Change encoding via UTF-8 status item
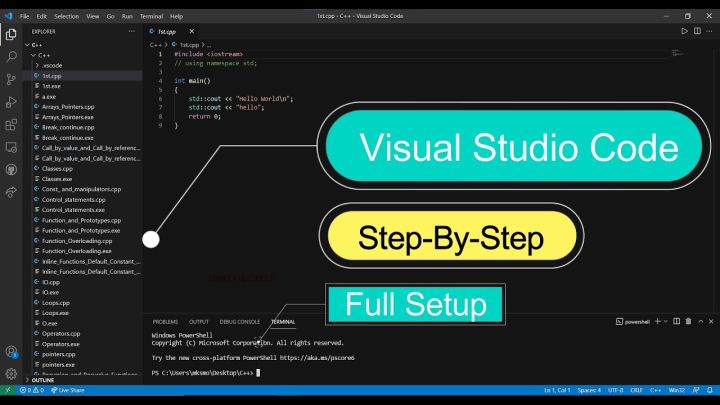 [615, 390]
